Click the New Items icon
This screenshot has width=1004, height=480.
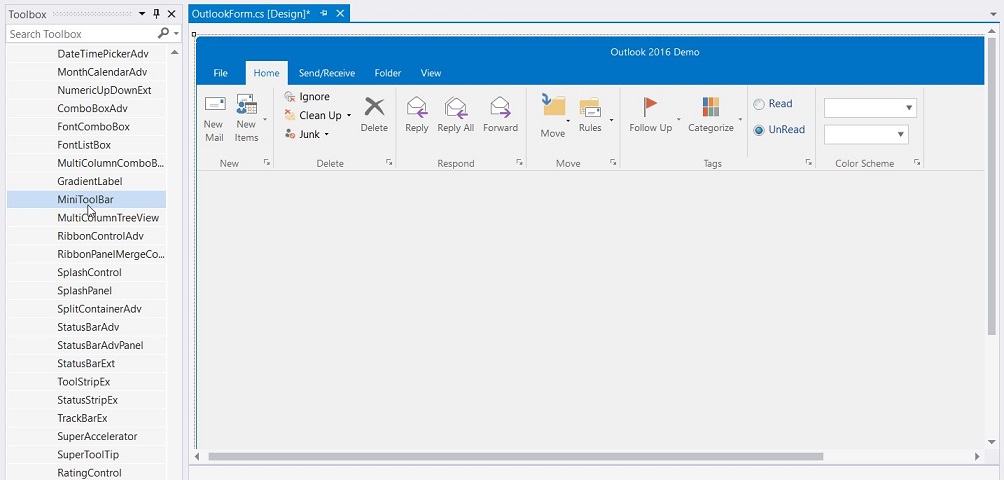coord(247,104)
